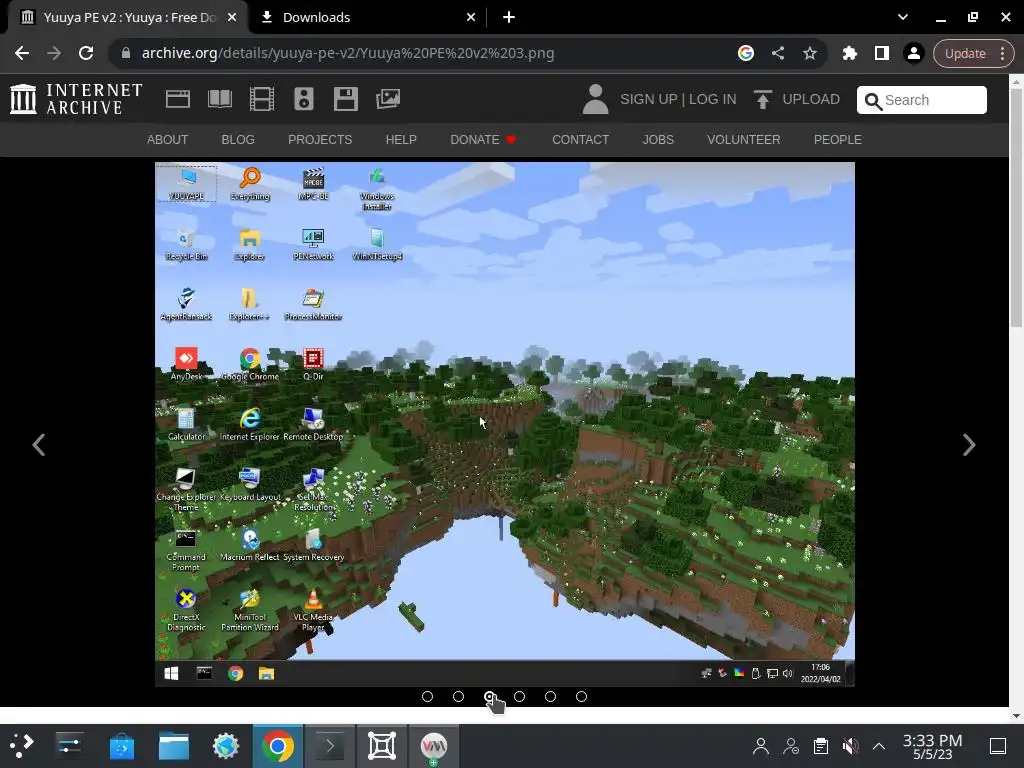Share this page via share icon
Screen dimensions: 1024x768
[777, 53]
